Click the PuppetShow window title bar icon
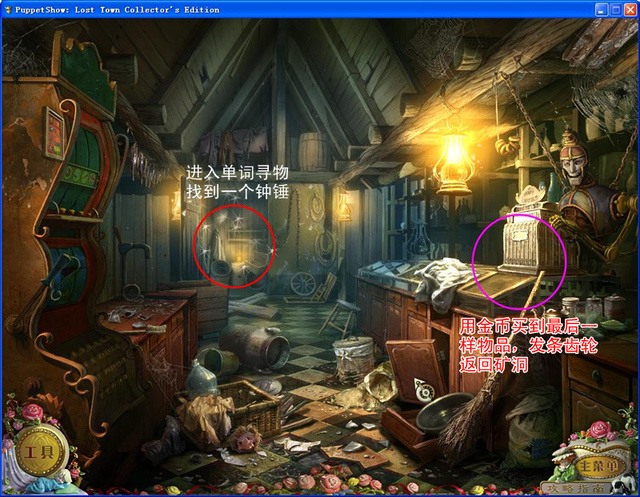640x497 pixels. [x=8, y=9]
